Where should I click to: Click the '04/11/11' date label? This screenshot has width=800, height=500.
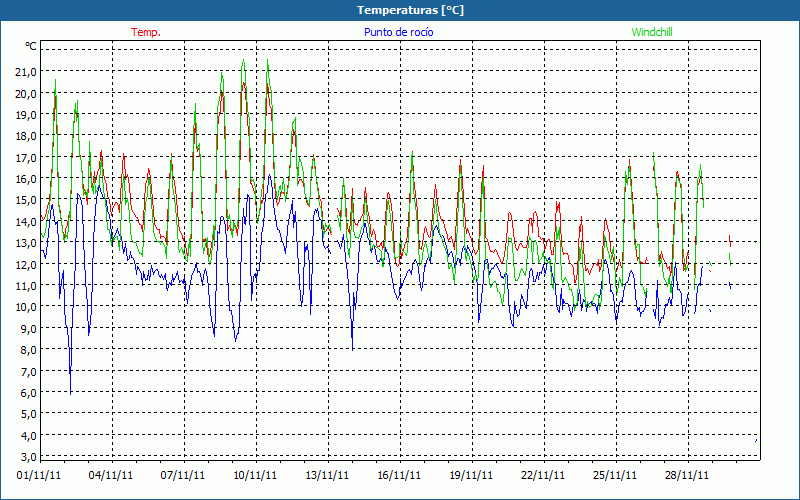coord(111,475)
